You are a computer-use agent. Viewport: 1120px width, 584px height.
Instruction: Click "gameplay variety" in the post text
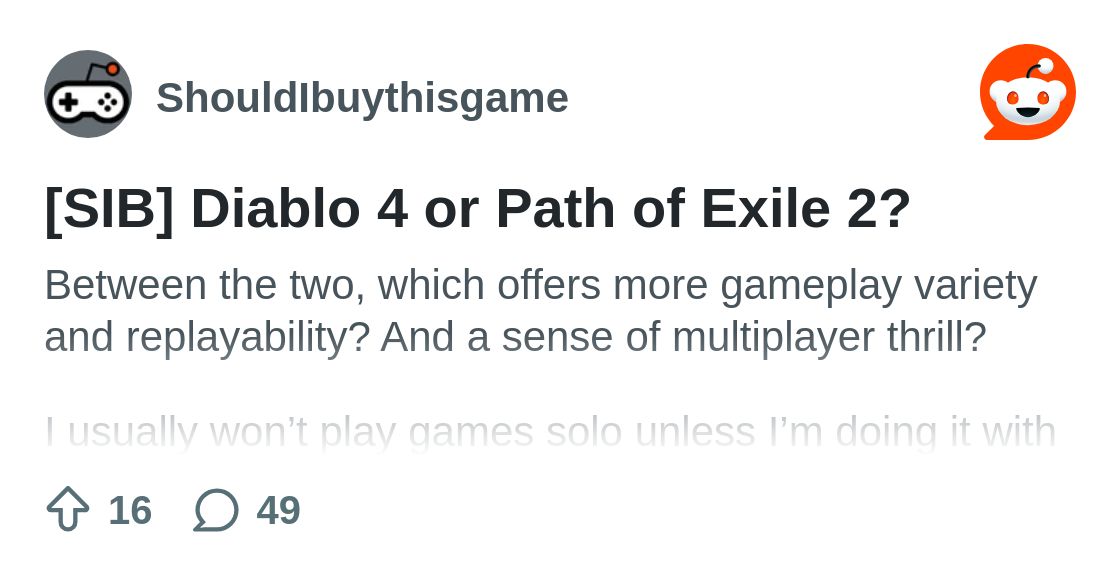[x=879, y=286]
